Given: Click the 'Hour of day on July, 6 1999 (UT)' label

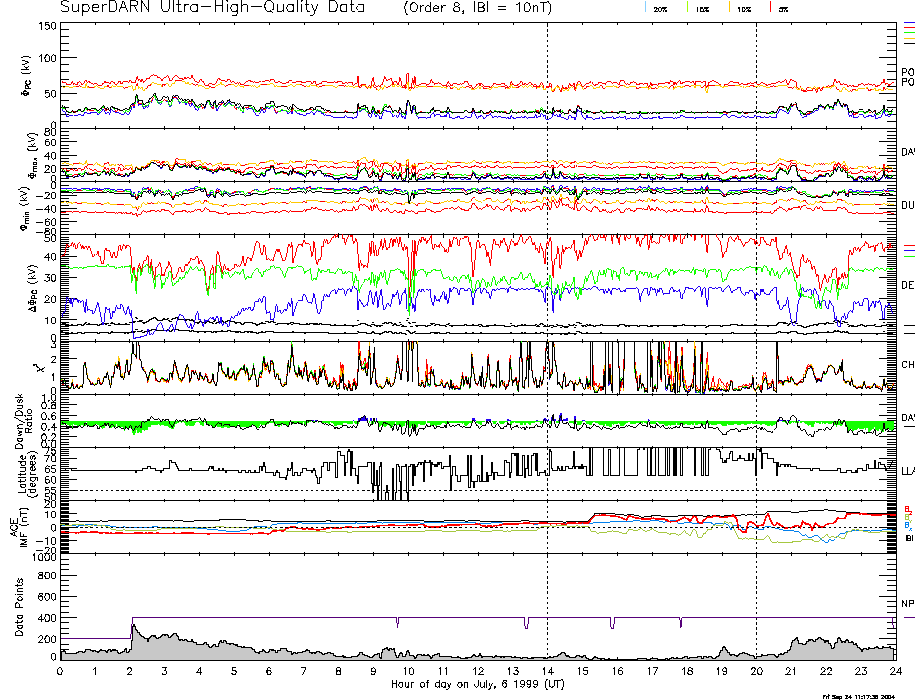Looking at the screenshot, I should pyautogui.click(x=477, y=684).
